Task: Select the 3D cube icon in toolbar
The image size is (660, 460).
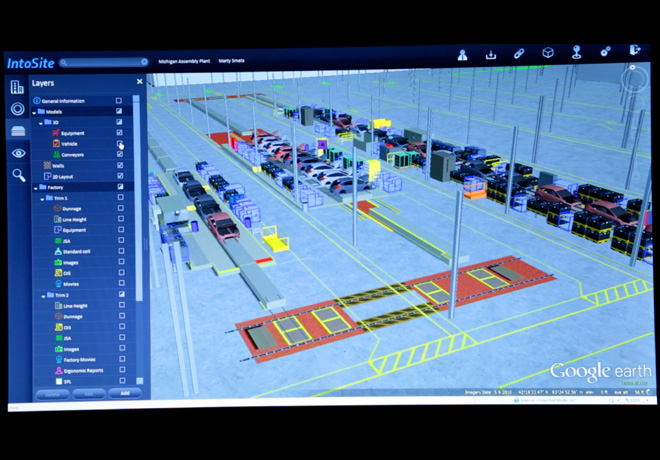Action: (x=548, y=53)
